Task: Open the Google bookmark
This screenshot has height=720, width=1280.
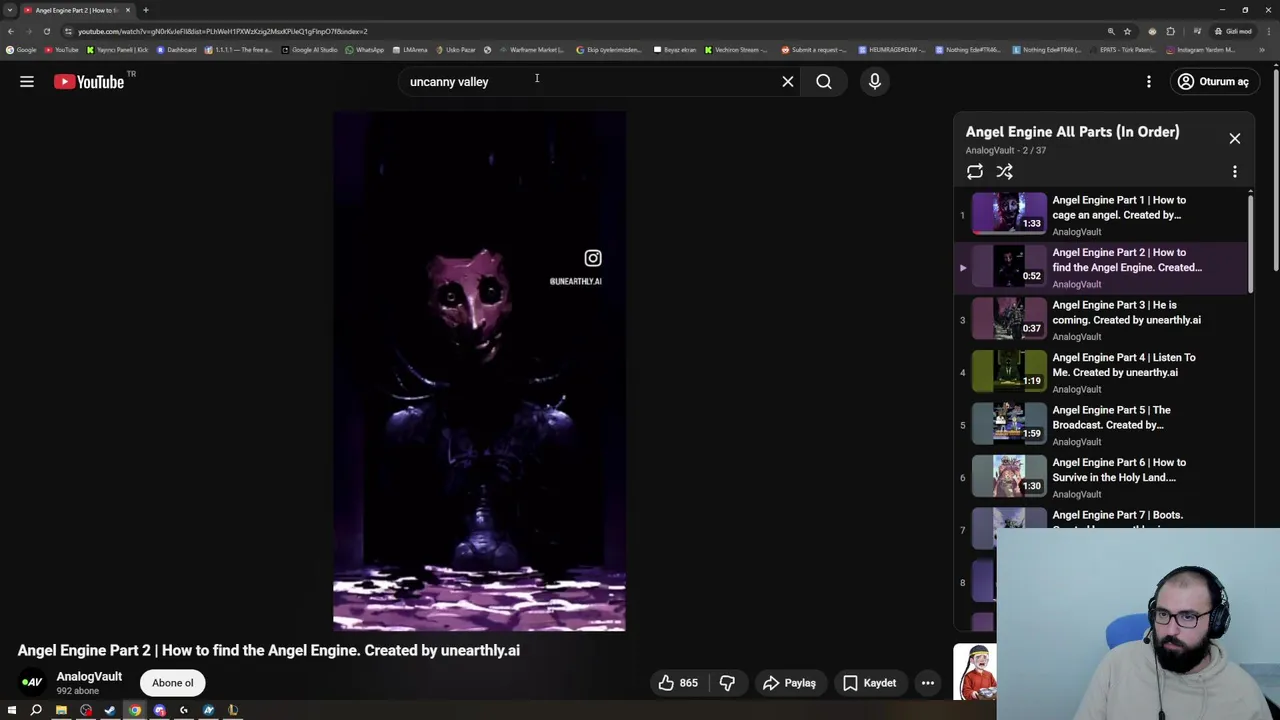Action: pos(21,50)
